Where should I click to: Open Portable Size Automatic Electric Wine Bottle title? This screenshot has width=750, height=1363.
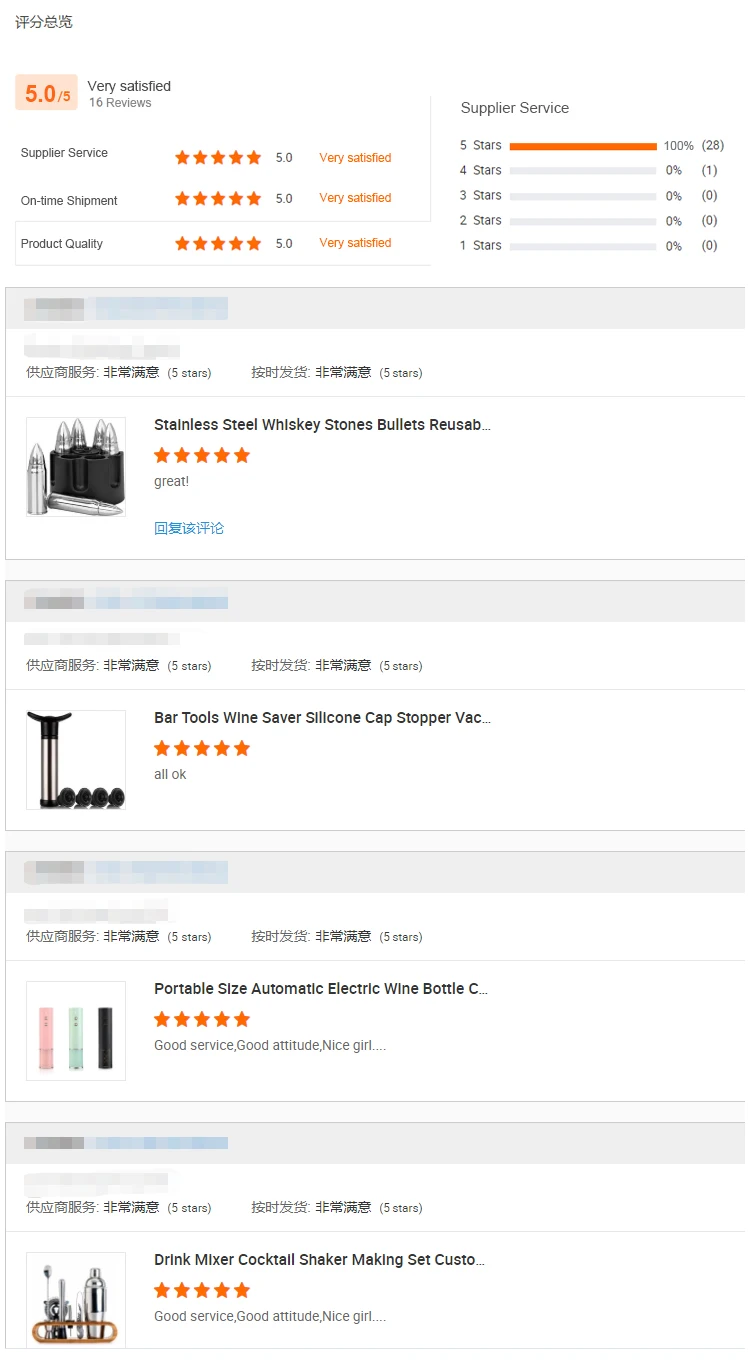pos(321,989)
